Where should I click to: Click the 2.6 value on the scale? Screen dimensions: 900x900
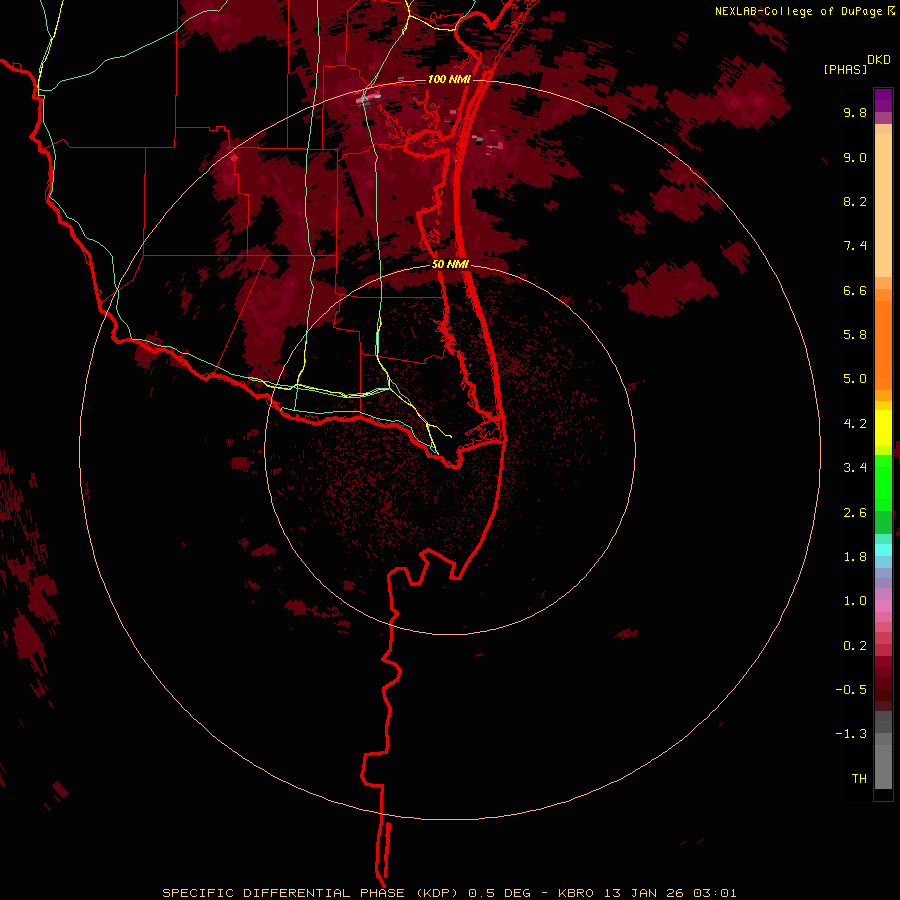click(x=855, y=513)
